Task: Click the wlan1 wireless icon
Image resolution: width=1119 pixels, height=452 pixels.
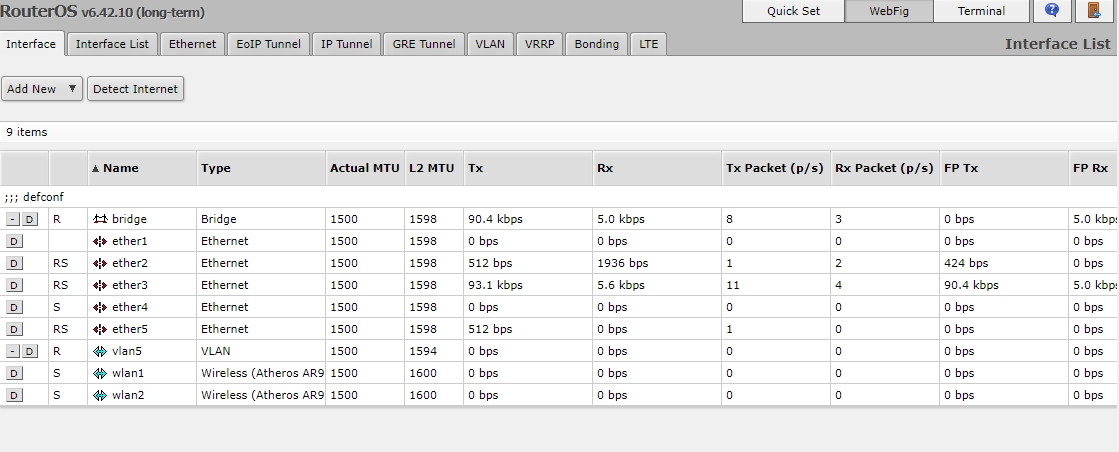Action: point(100,373)
